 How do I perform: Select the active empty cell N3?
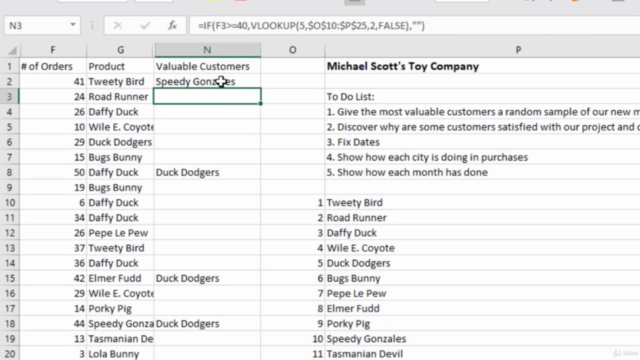[x=207, y=97]
